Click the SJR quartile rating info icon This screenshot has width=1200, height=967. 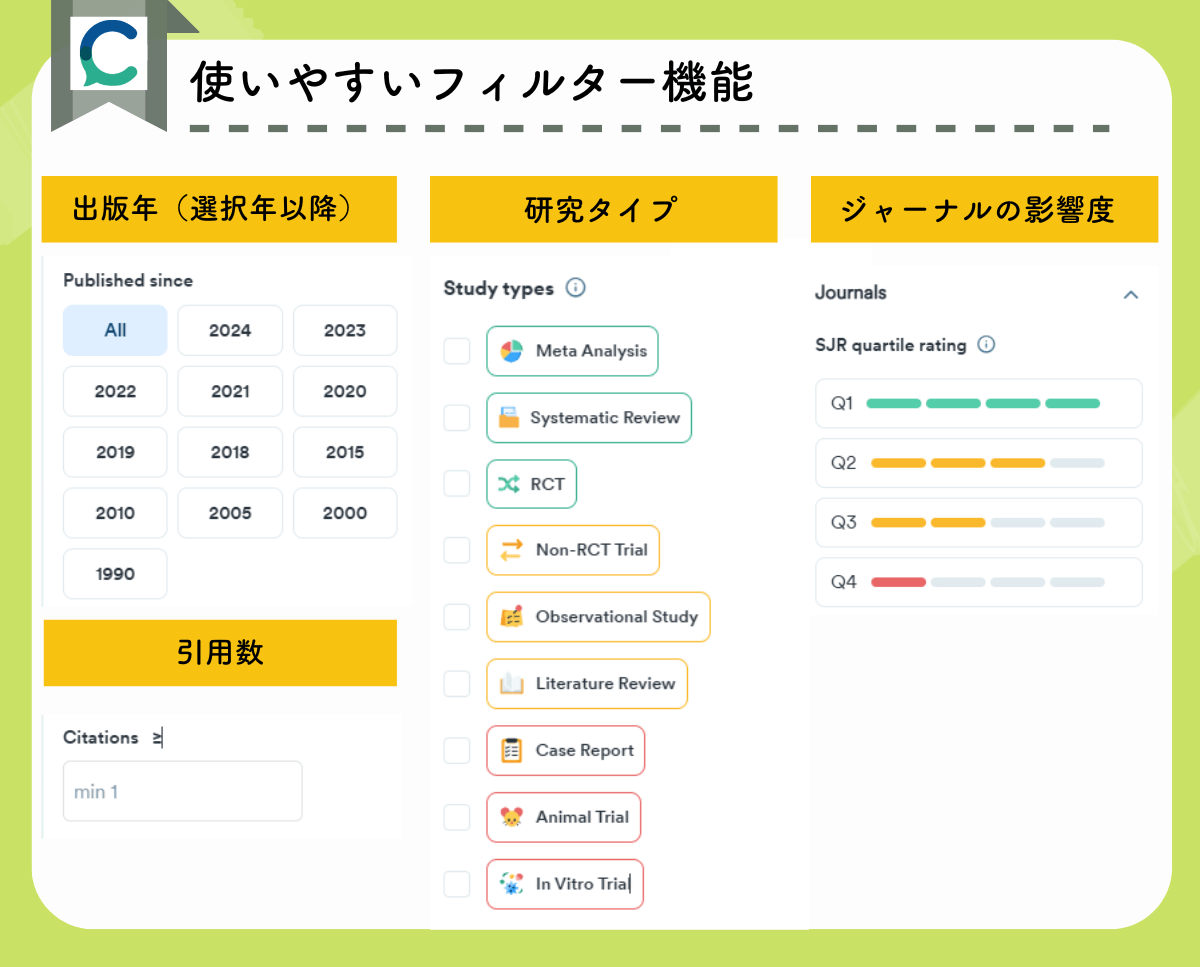coord(986,345)
